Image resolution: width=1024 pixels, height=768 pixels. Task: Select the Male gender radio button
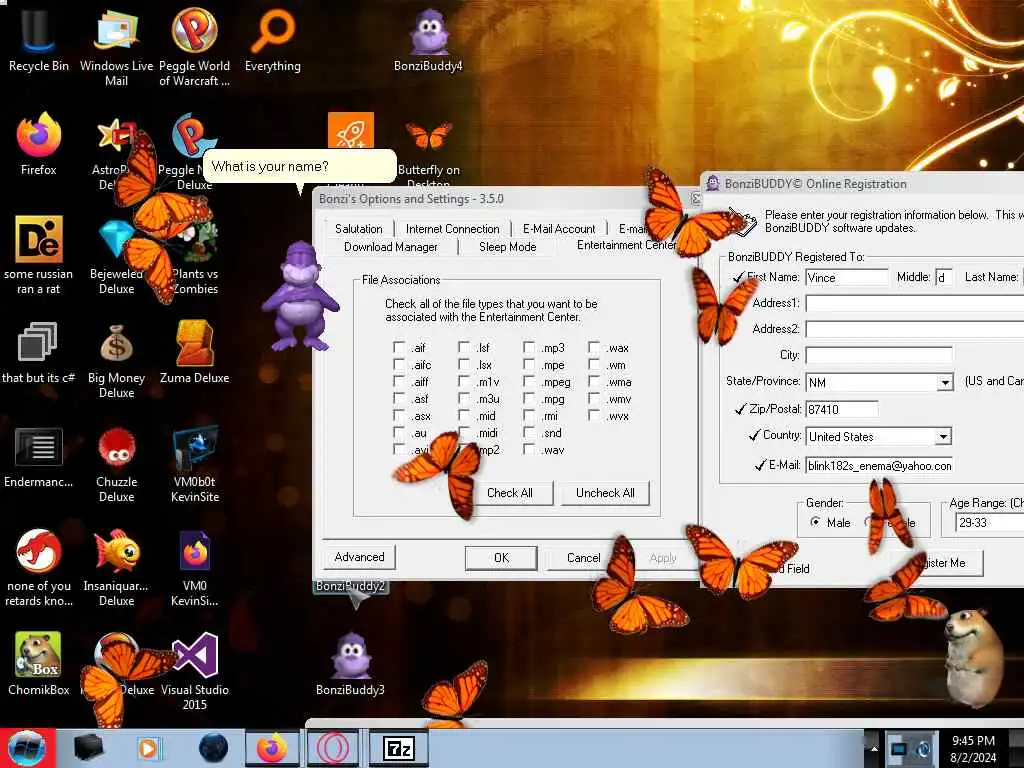[815, 522]
